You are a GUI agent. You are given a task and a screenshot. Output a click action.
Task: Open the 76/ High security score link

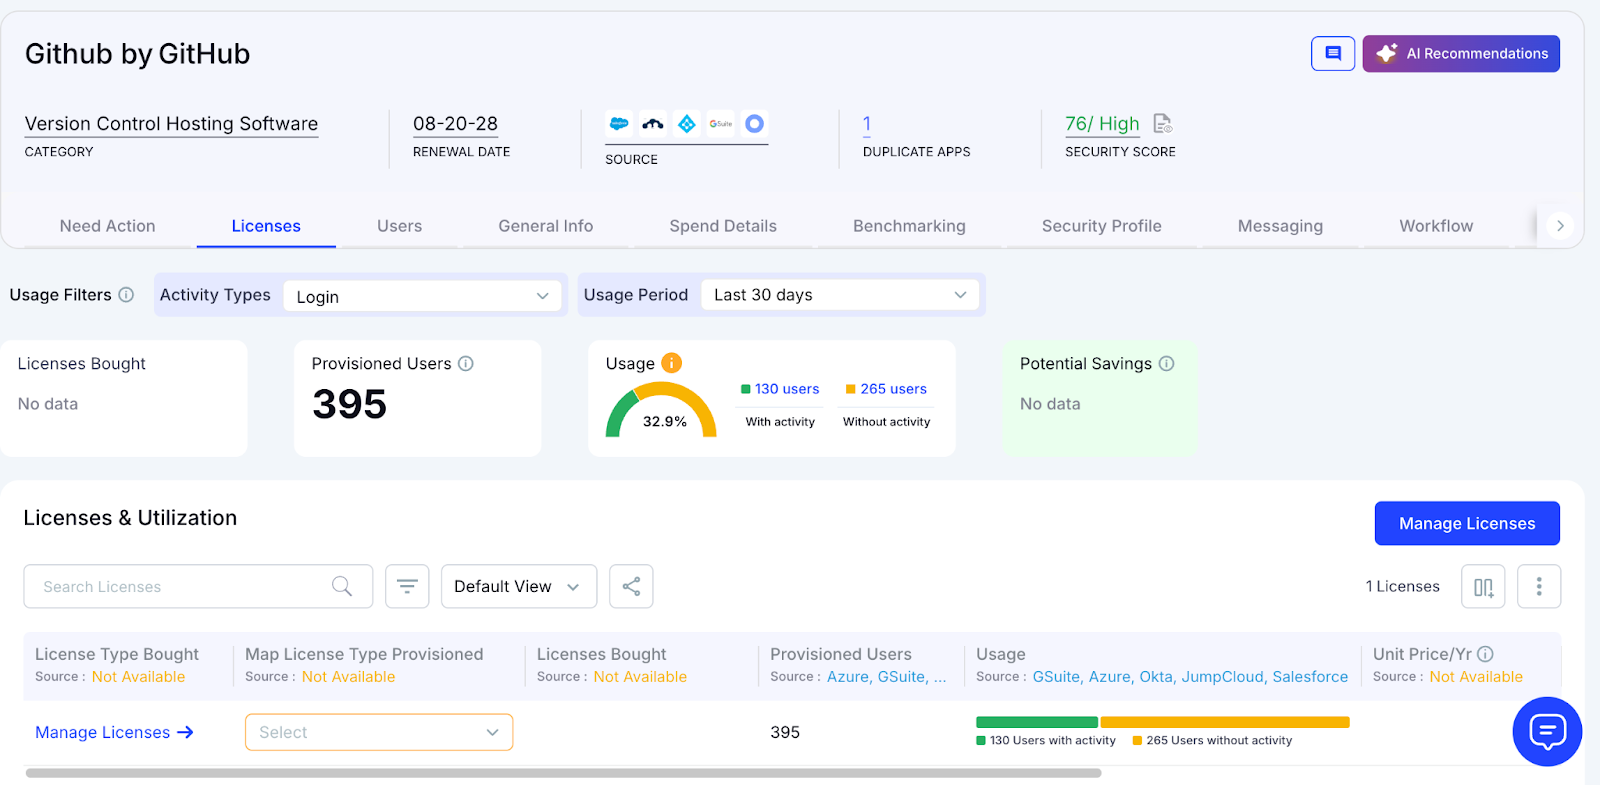[x=1102, y=124]
